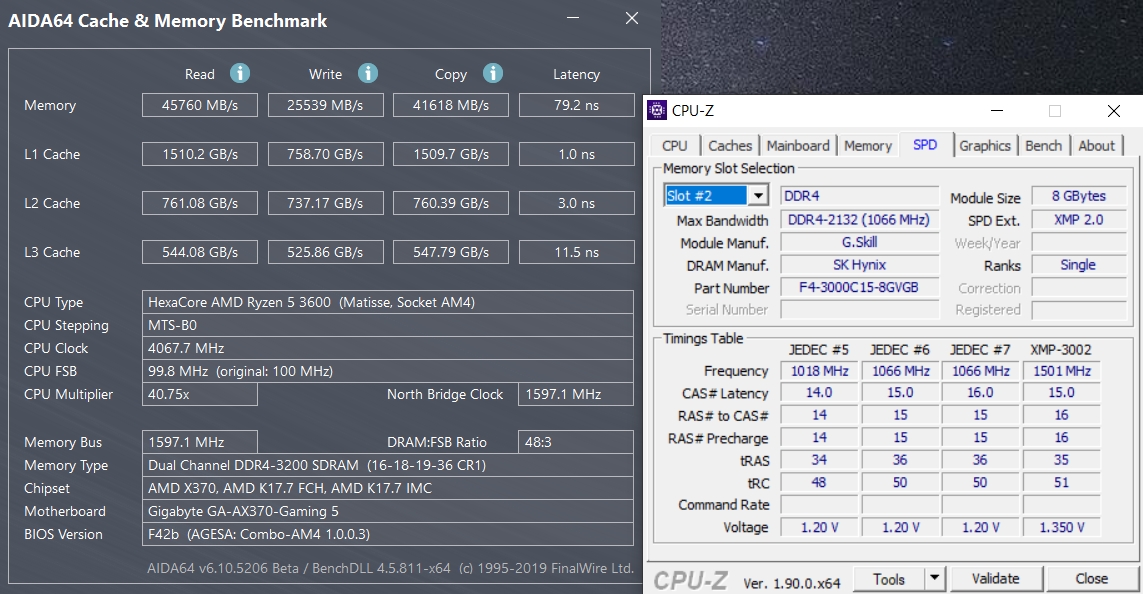Viewport: 1143px width, 594px height.
Task: Open the Mainboard tab in CPU-Z
Action: click(x=797, y=146)
